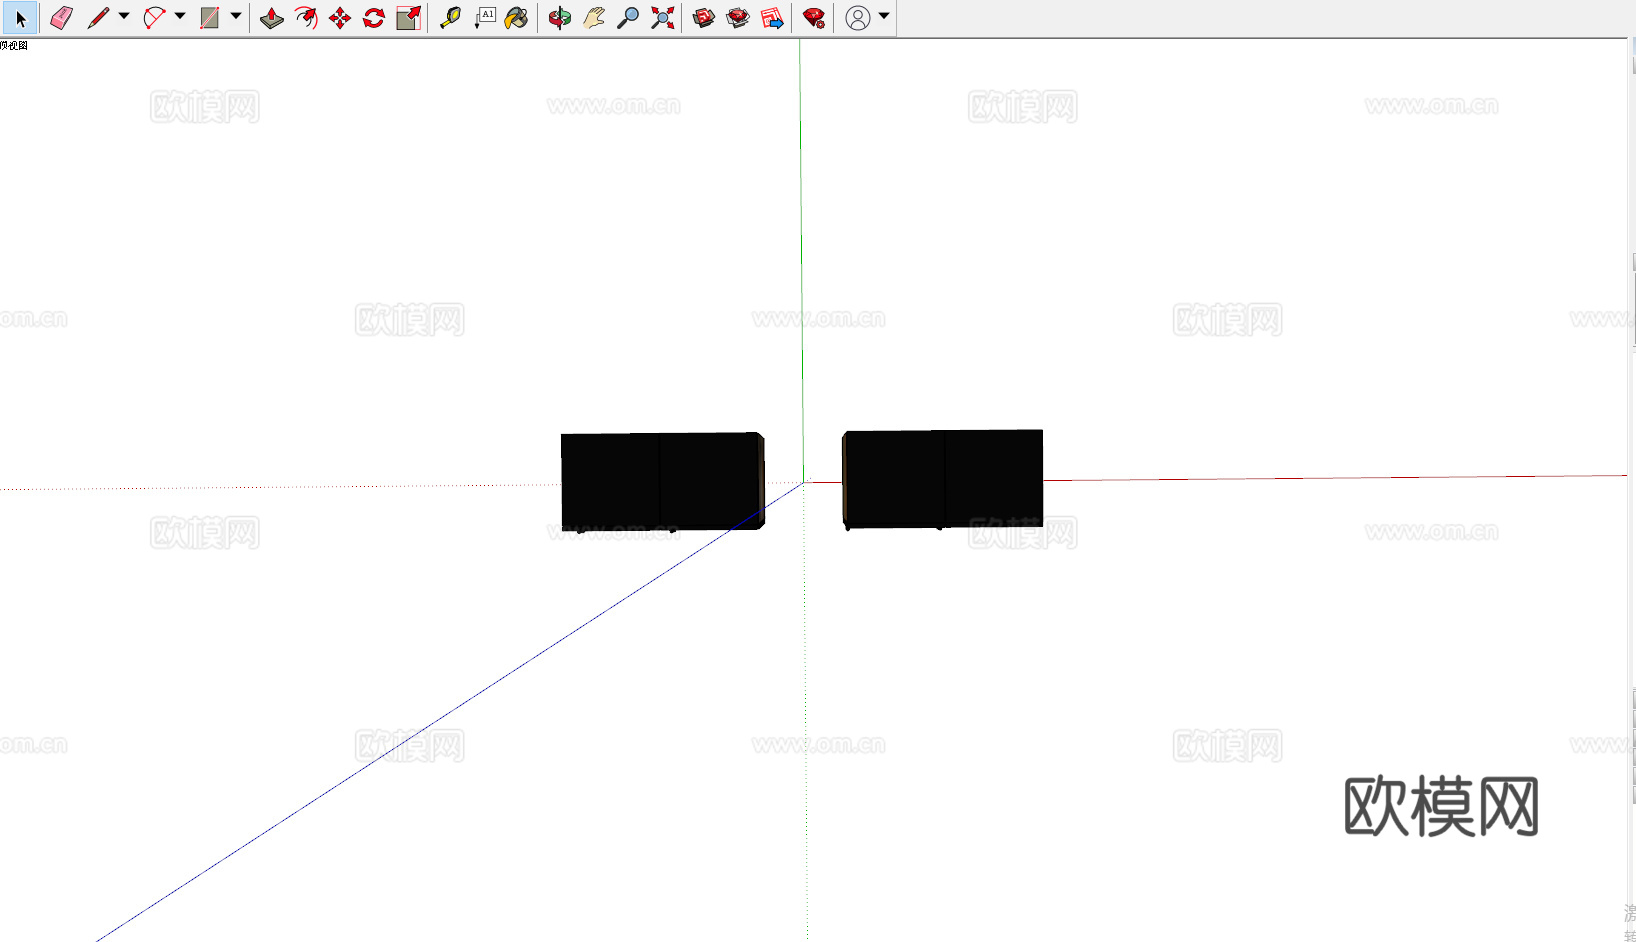This screenshot has height=942, width=1636.
Task: Select the Pan hand tool
Action: [x=594, y=18]
